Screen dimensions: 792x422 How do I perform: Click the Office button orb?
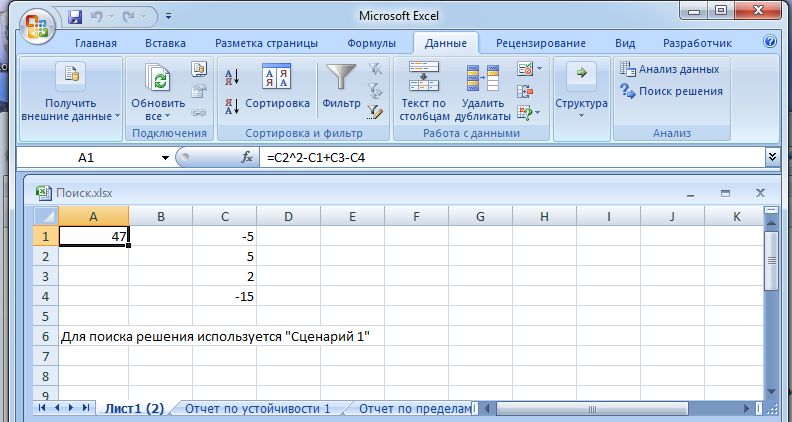pyautogui.click(x=37, y=24)
